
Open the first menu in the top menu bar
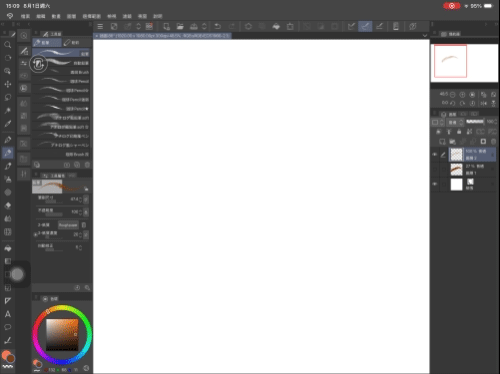(25, 16)
